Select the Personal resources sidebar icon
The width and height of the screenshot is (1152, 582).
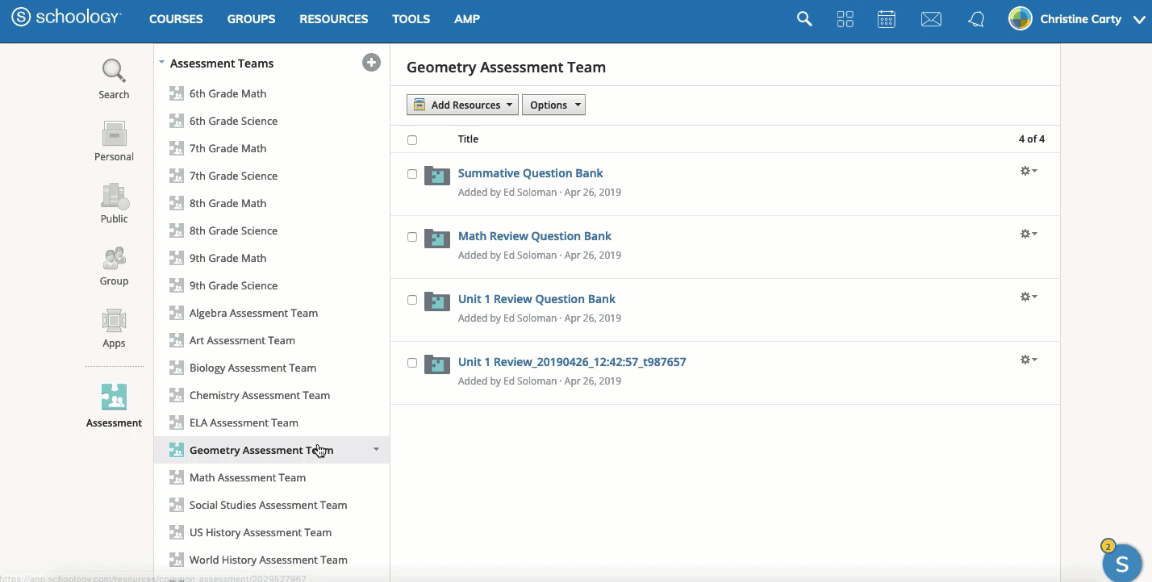coord(113,135)
